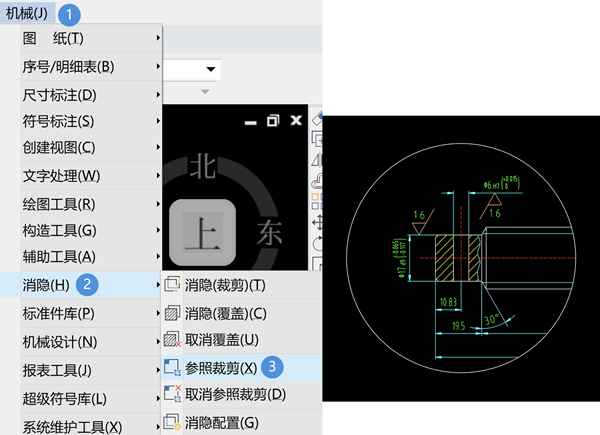
Task: Restore the drawing sub-window
Action: tap(273, 121)
